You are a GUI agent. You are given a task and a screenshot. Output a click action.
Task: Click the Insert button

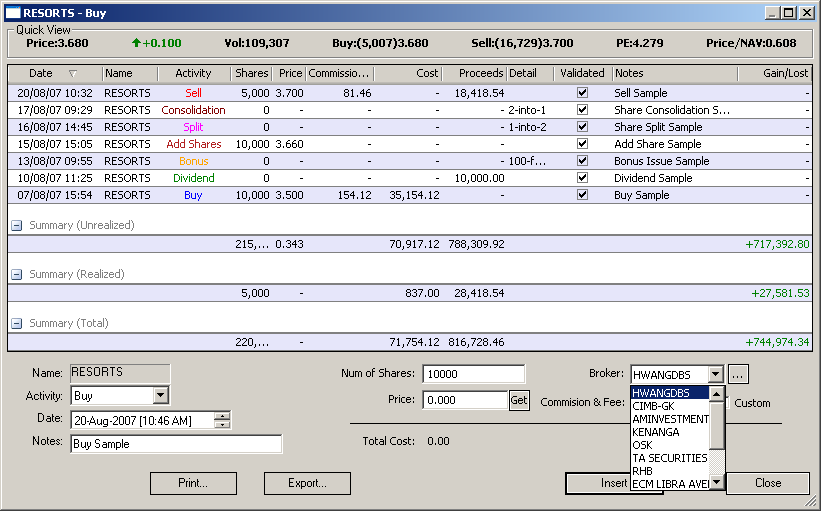coord(598,483)
